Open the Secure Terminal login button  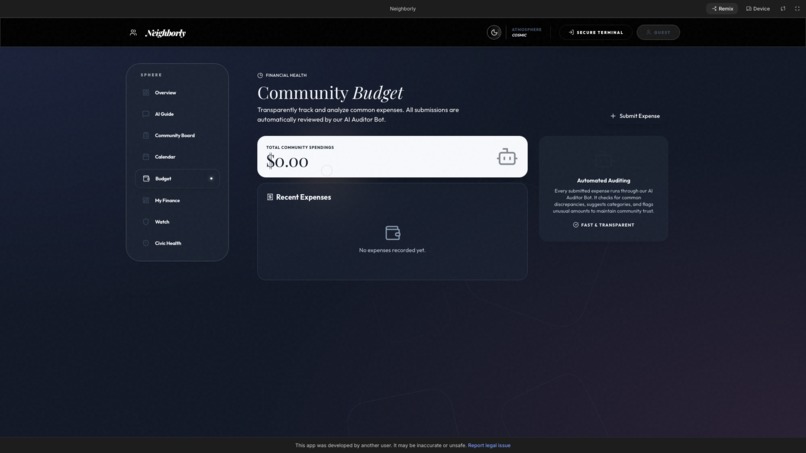[596, 32]
